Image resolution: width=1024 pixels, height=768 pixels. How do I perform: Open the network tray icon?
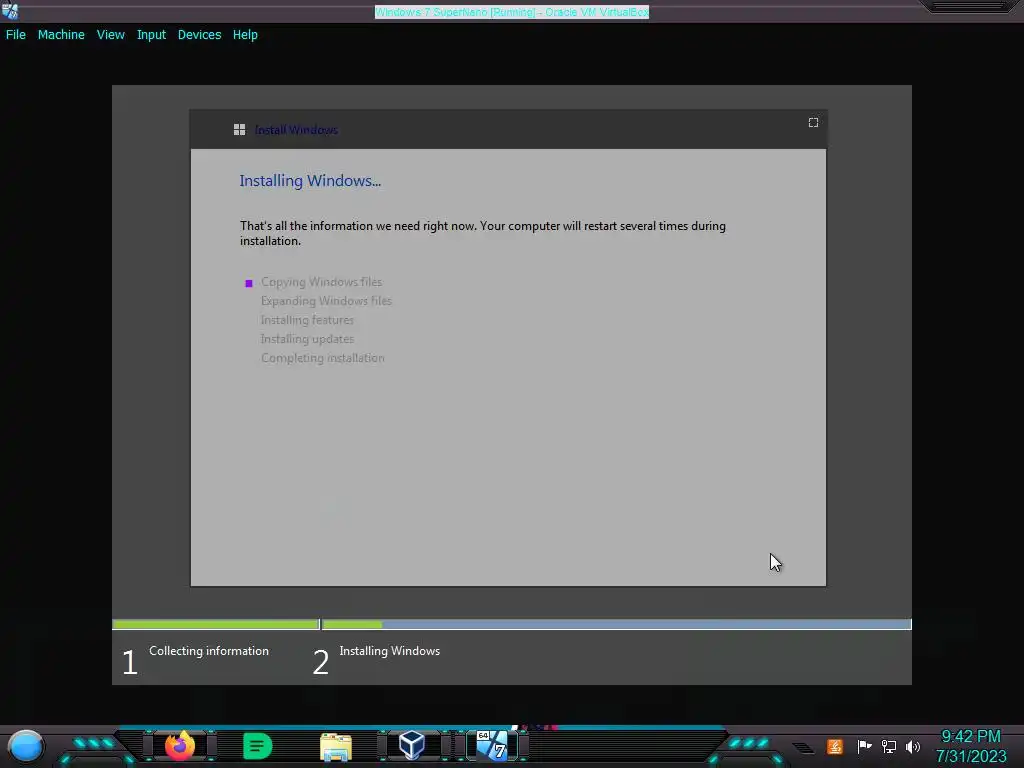(888, 746)
